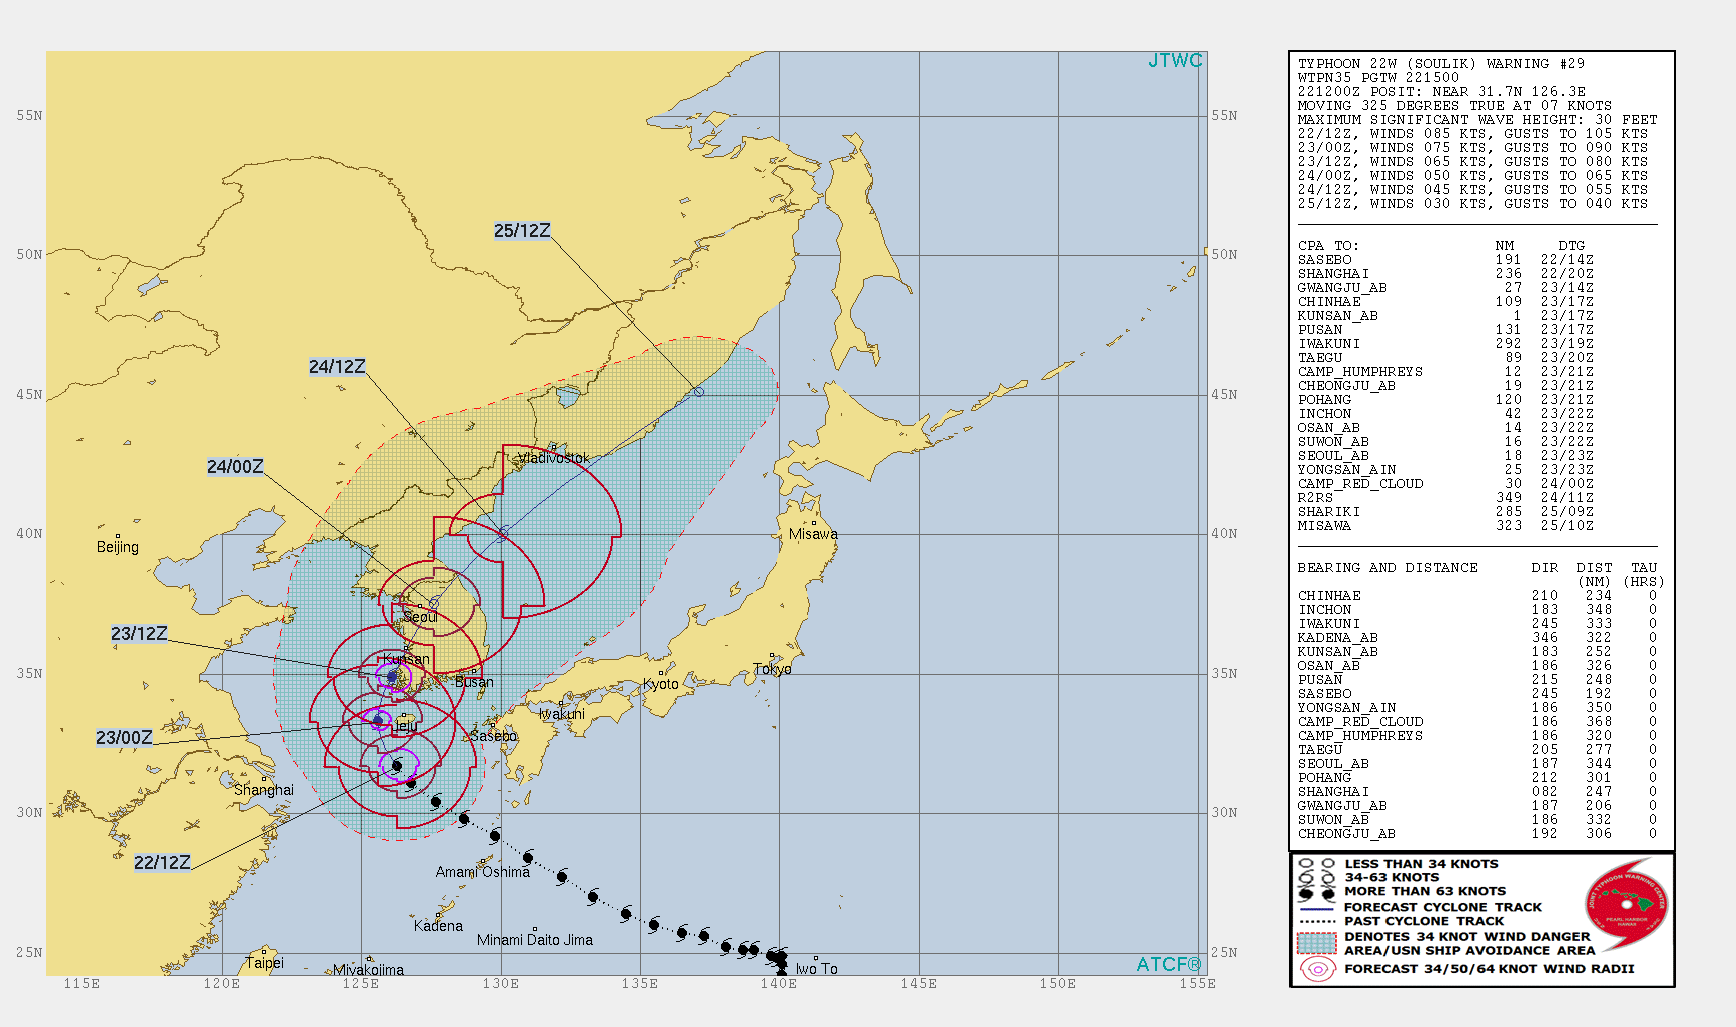Click the MISAWA row in CPA table
This screenshot has height=1027, width=1736.
1445,525
